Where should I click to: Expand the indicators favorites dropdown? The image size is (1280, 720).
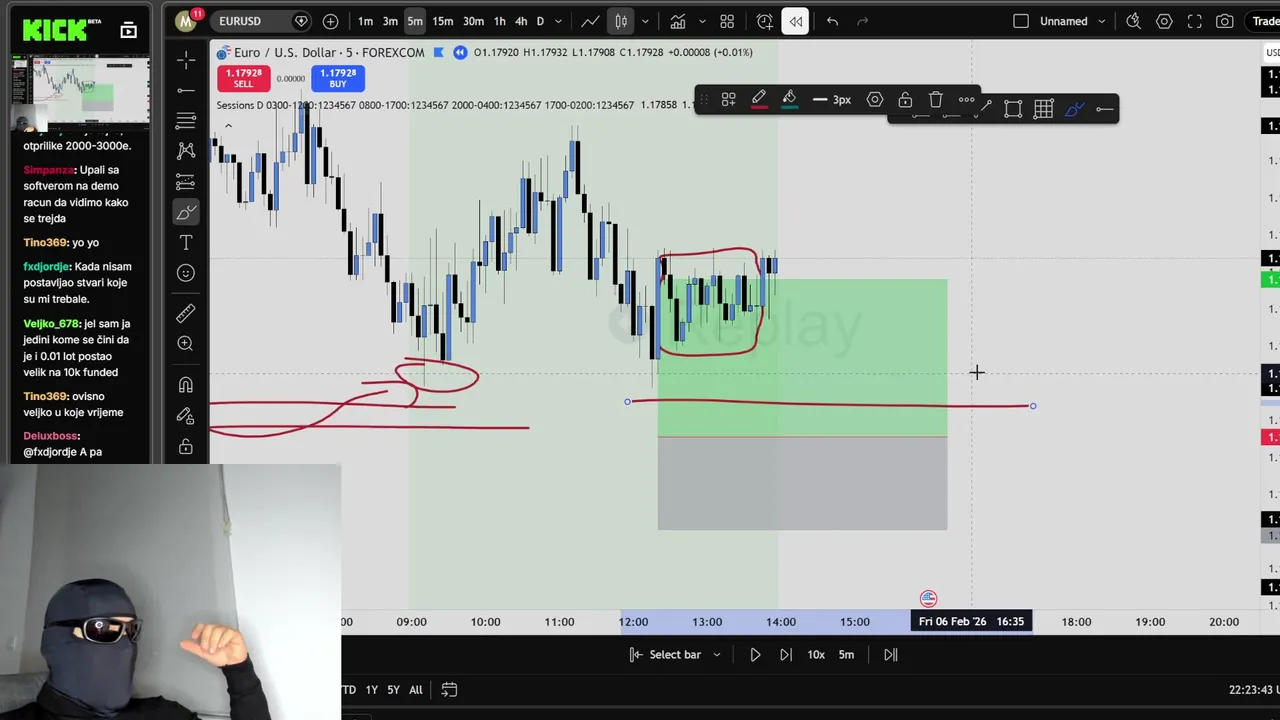pyautogui.click(x=702, y=21)
